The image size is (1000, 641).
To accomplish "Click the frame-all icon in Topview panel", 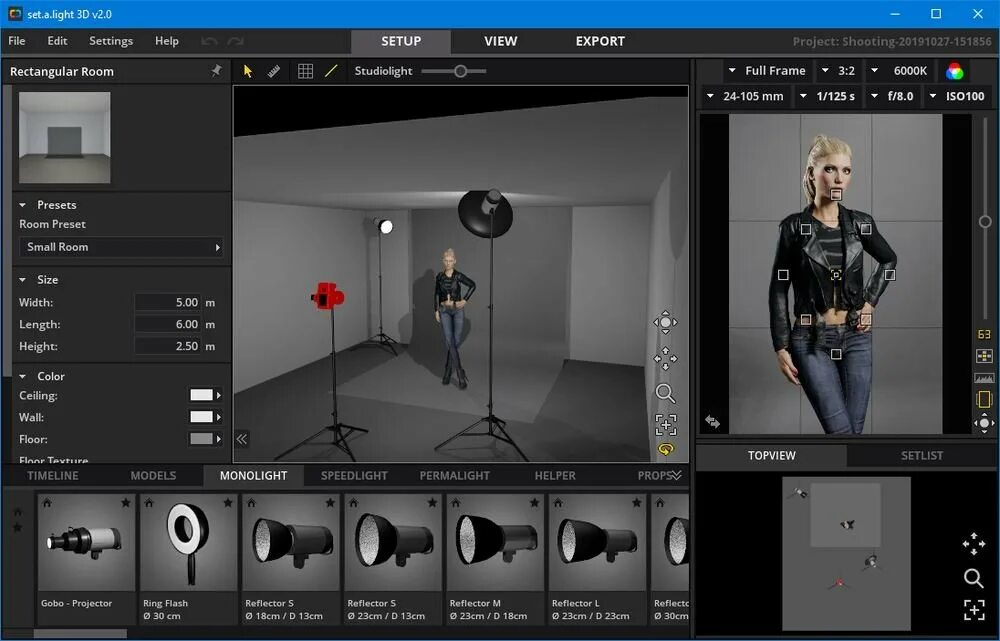I will pos(973,610).
